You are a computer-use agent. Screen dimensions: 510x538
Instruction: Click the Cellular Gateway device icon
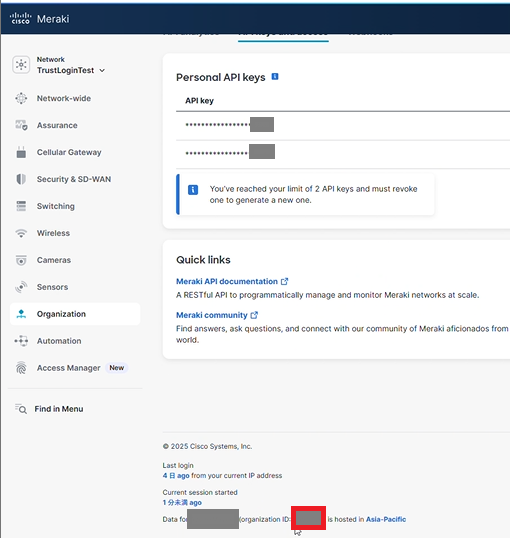21,152
